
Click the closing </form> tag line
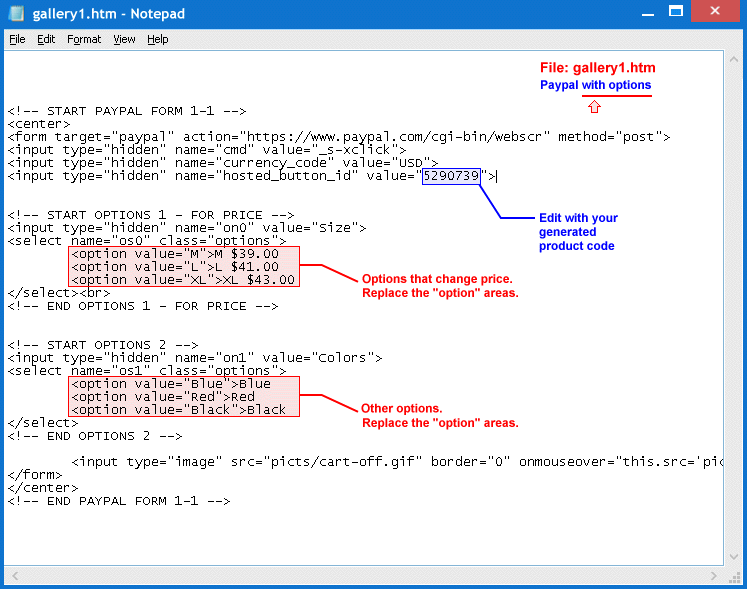point(35,475)
